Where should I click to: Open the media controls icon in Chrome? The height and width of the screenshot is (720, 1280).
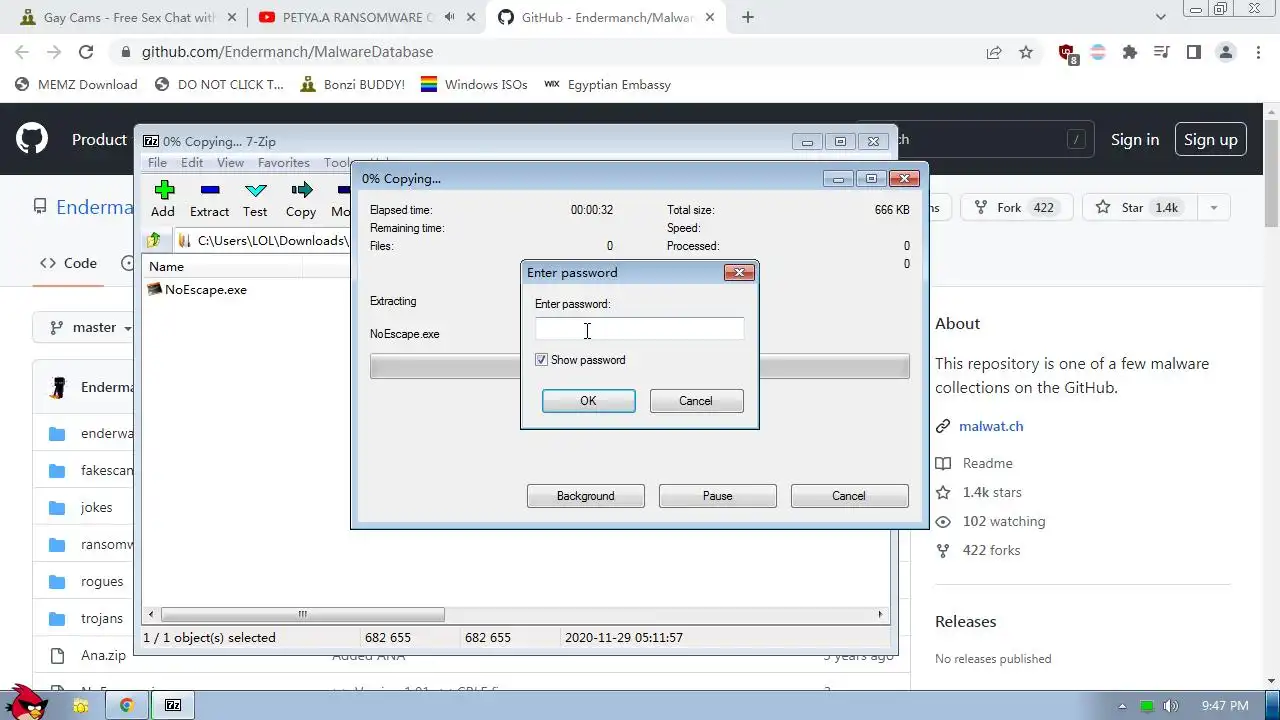click(1161, 52)
